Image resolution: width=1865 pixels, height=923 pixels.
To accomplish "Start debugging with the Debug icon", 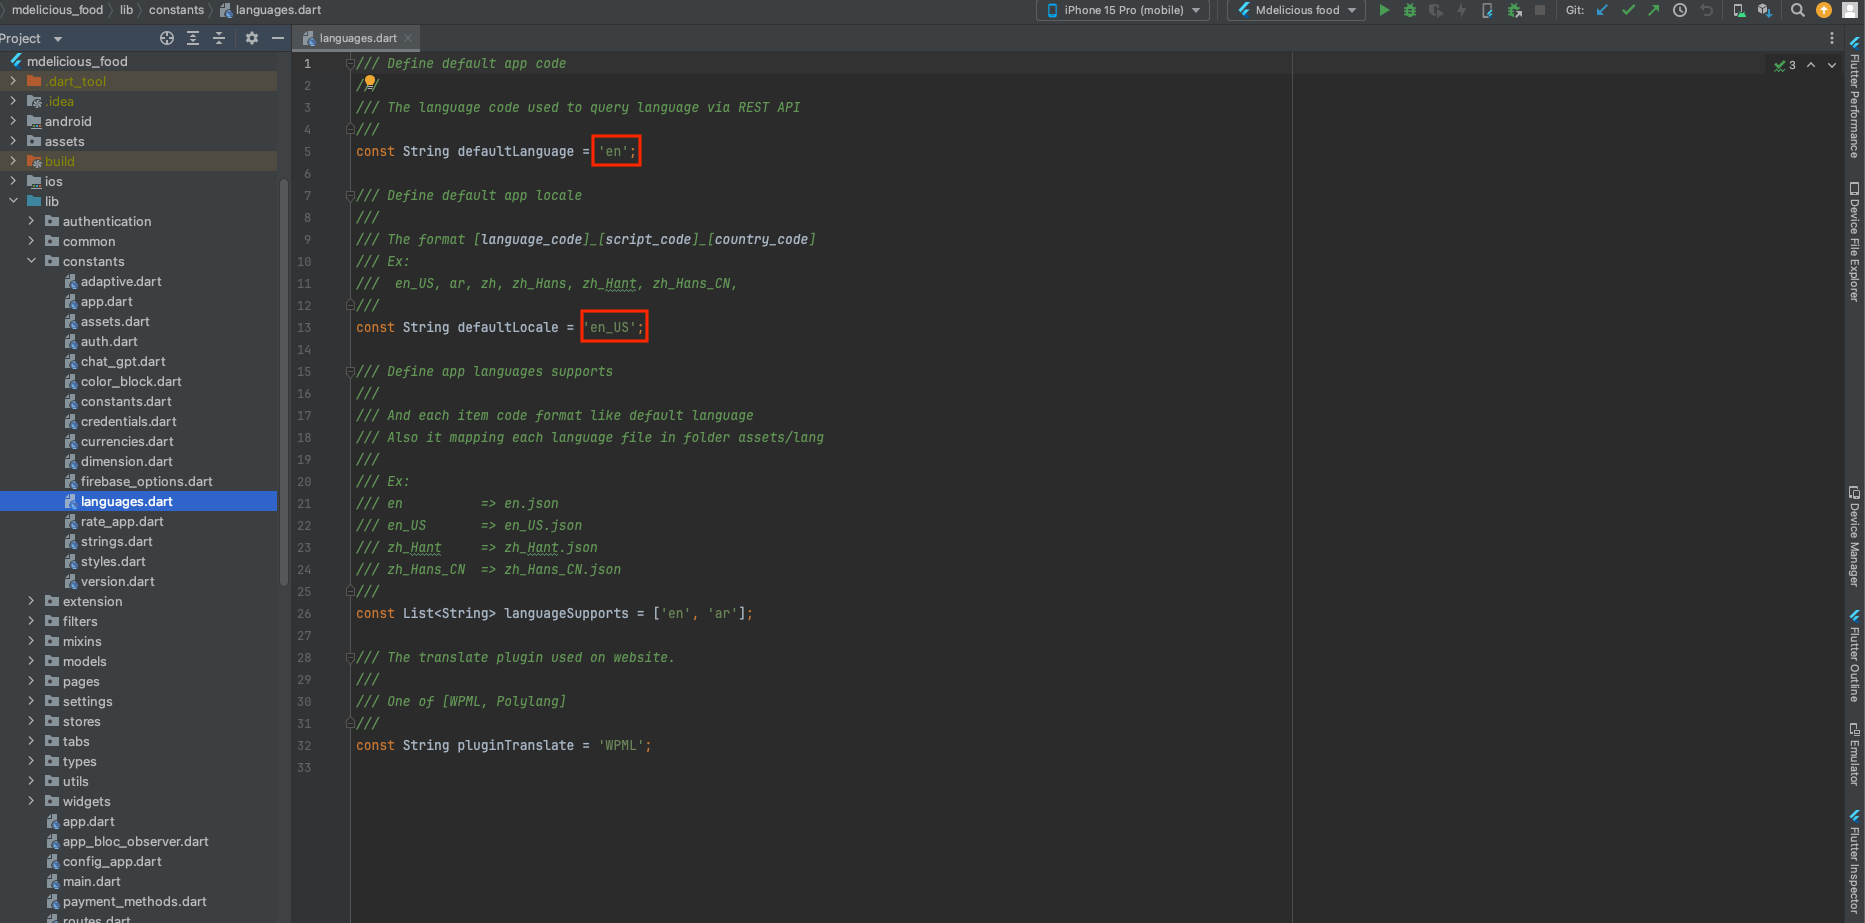I will click(x=1409, y=10).
